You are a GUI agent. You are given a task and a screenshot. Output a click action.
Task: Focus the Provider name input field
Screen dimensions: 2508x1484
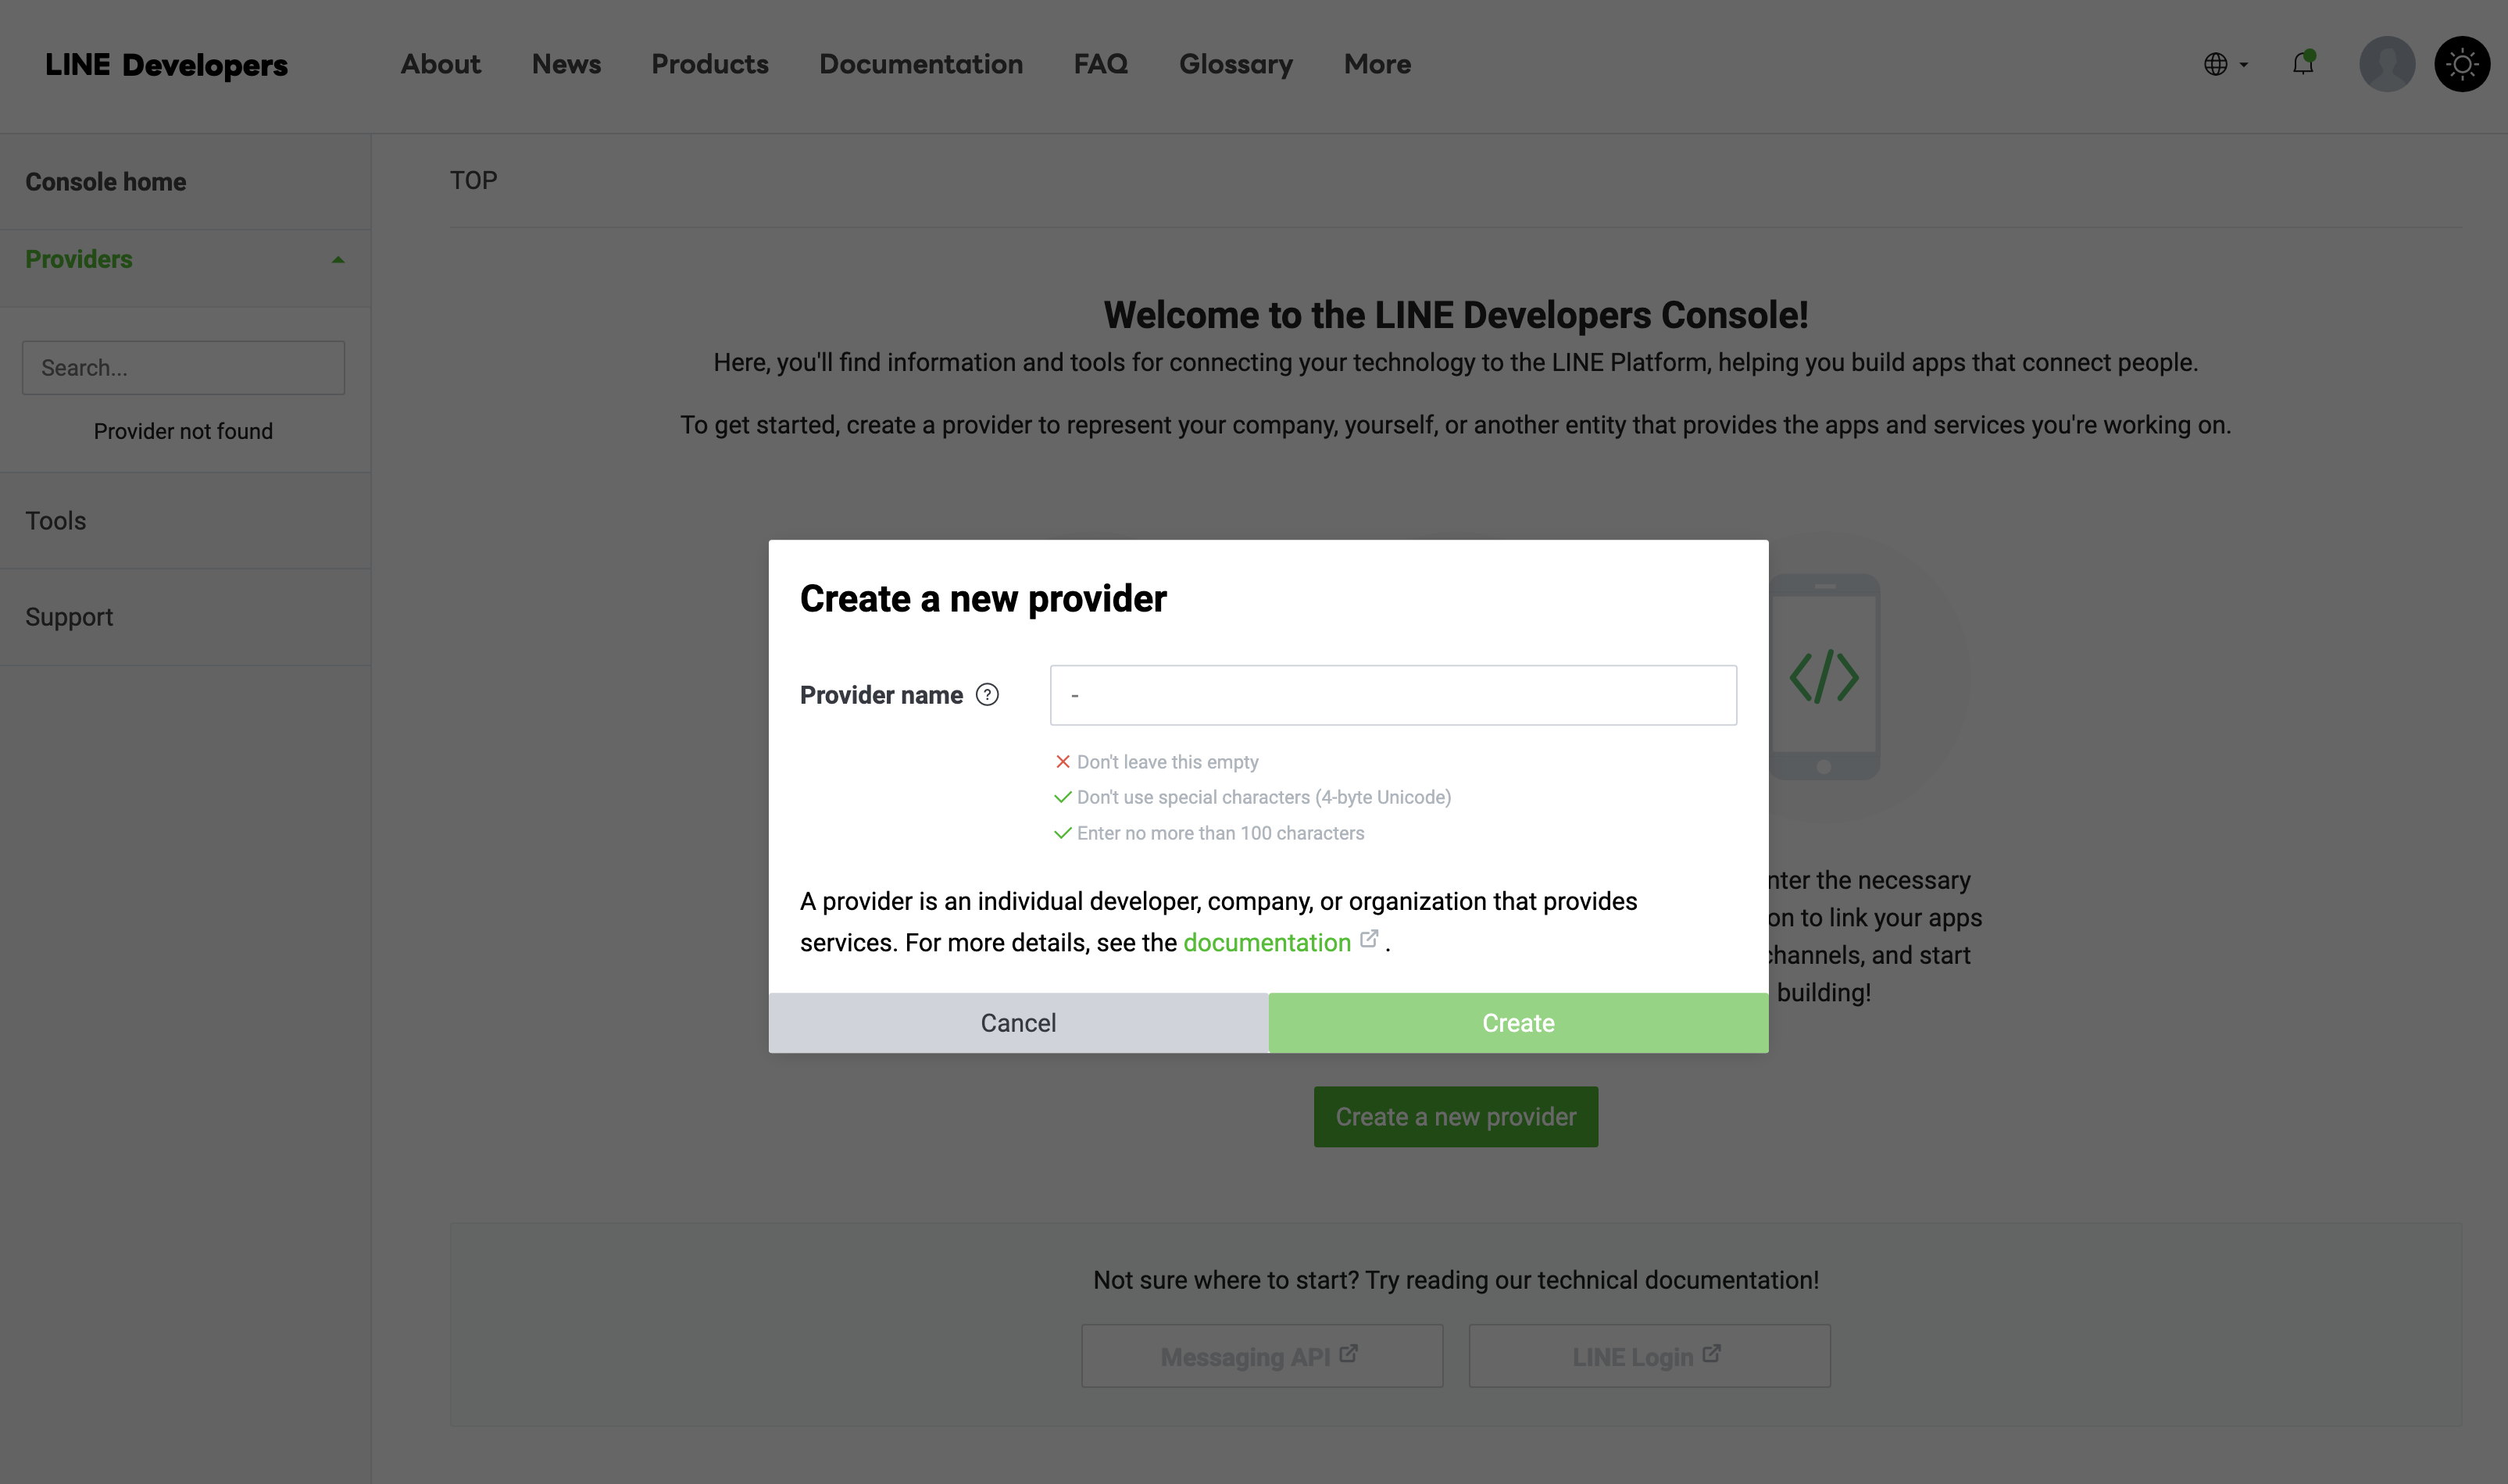click(1393, 695)
